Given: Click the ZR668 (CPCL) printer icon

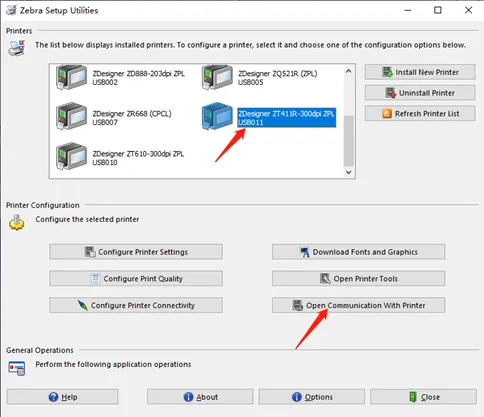Looking at the screenshot, I should point(71,117).
